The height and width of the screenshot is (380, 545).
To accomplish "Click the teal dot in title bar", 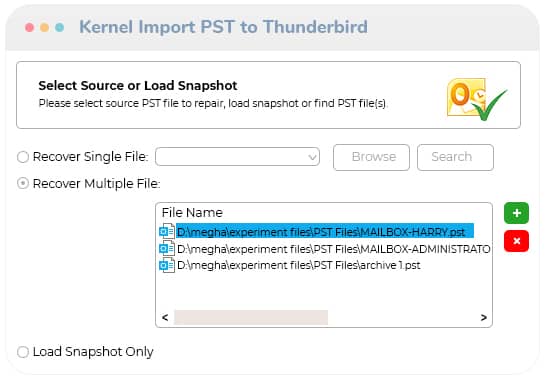I will tap(59, 27).
